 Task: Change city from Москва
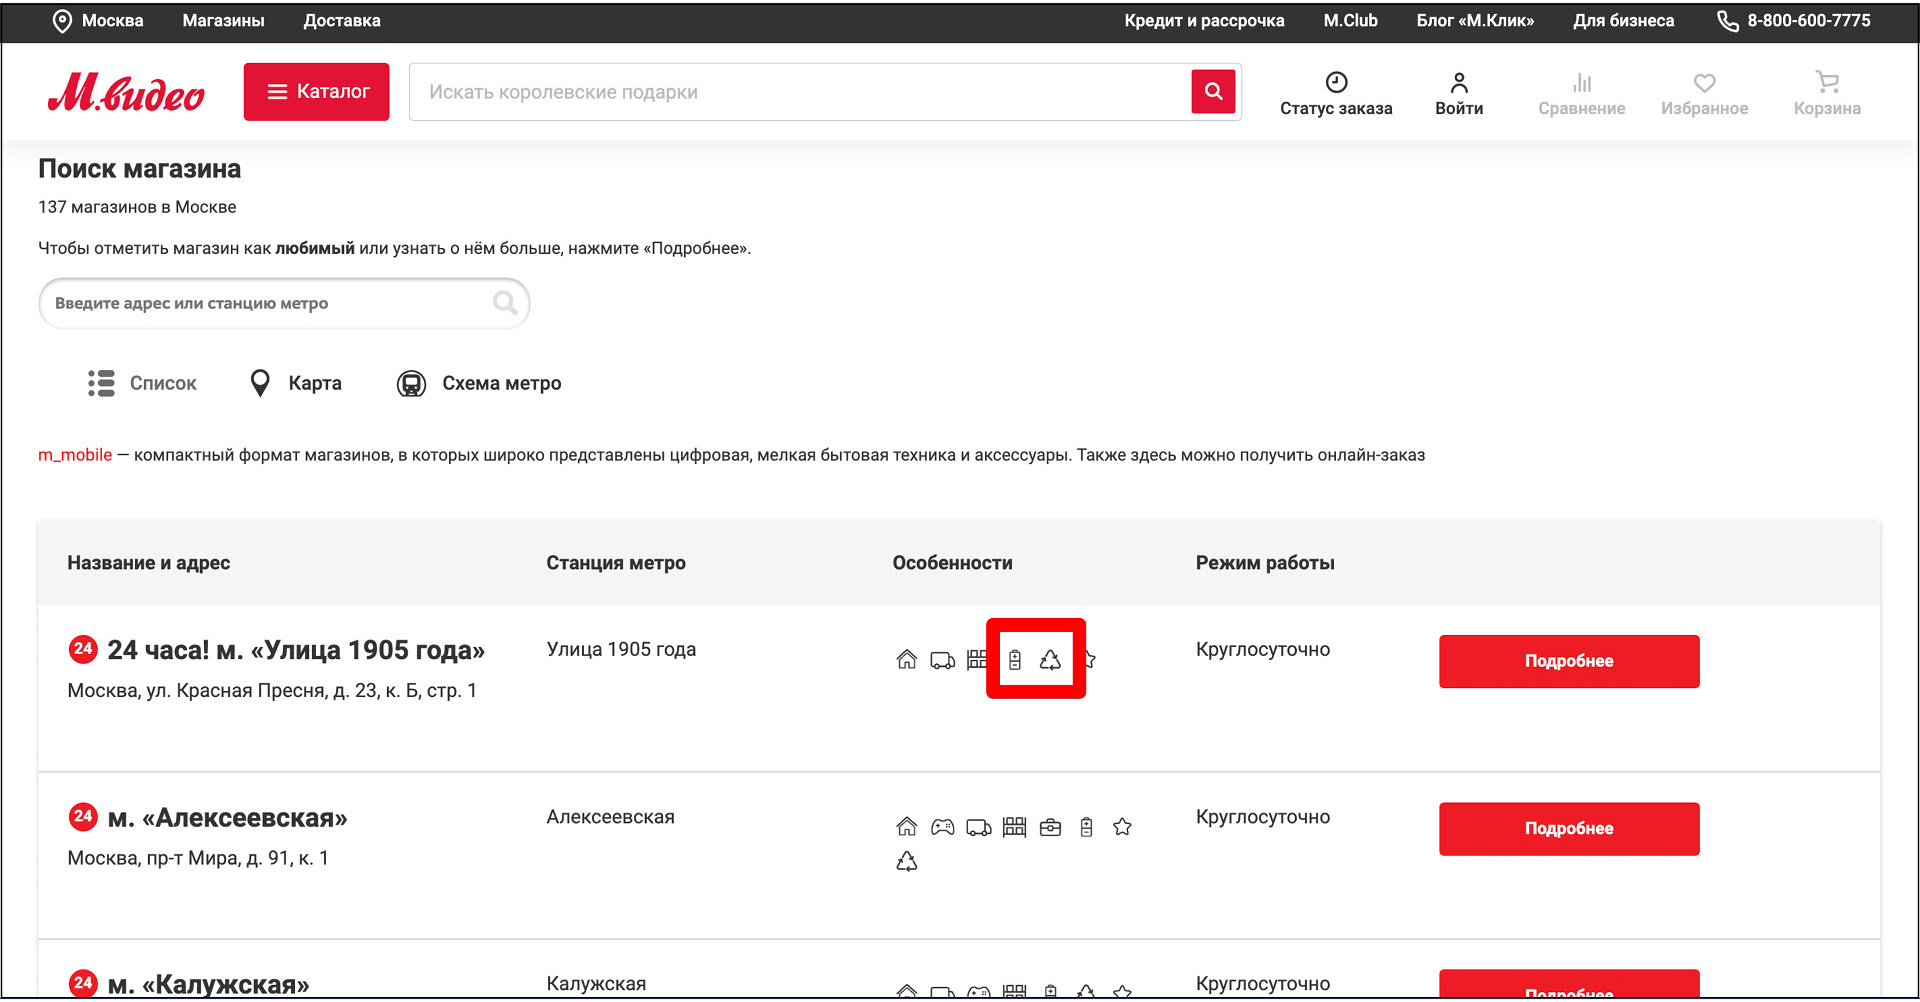98,21
